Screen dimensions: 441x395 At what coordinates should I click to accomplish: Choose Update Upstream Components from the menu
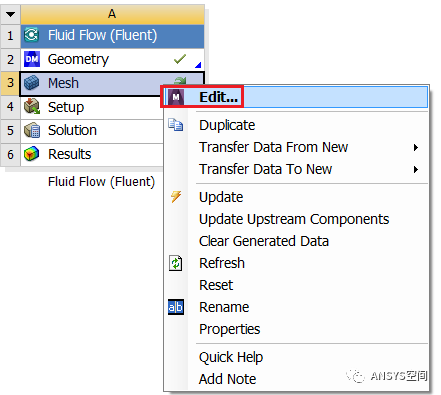[296, 219]
